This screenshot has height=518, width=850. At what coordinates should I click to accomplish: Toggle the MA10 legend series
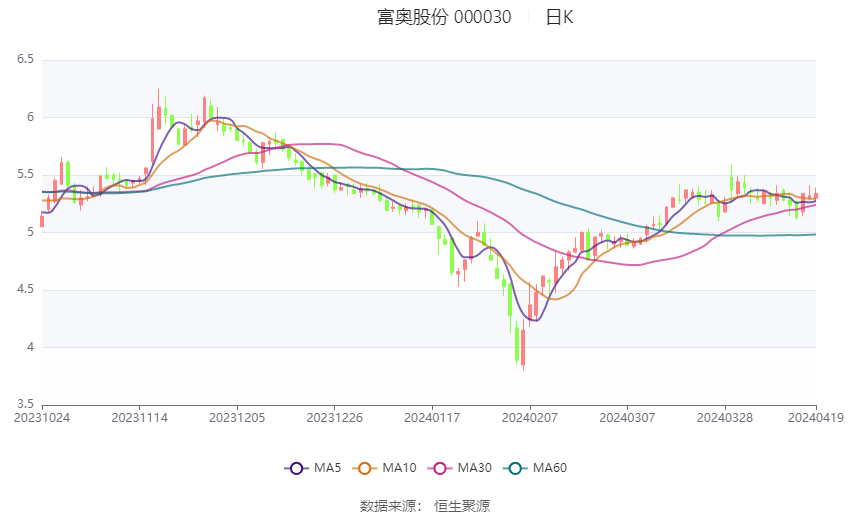[384, 468]
